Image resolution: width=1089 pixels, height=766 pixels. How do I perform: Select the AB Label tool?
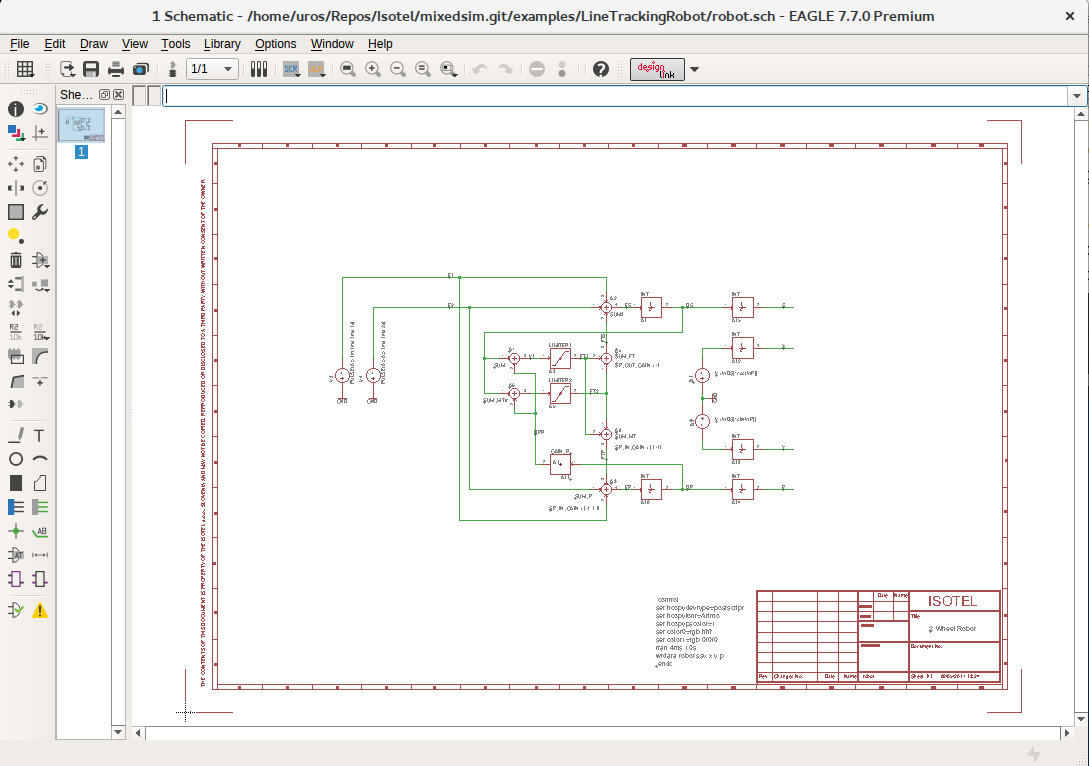click(x=40, y=531)
